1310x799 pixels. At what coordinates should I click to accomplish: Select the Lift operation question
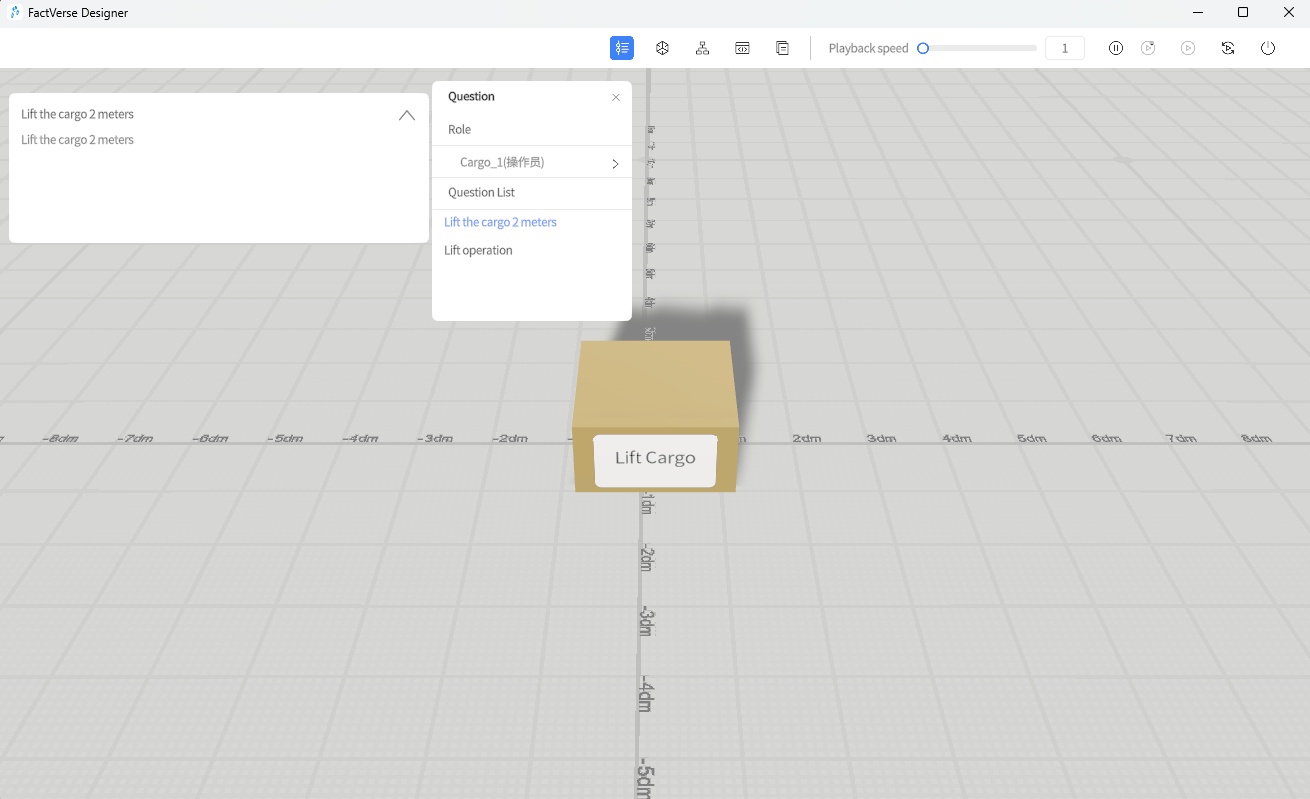click(x=478, y=250)
